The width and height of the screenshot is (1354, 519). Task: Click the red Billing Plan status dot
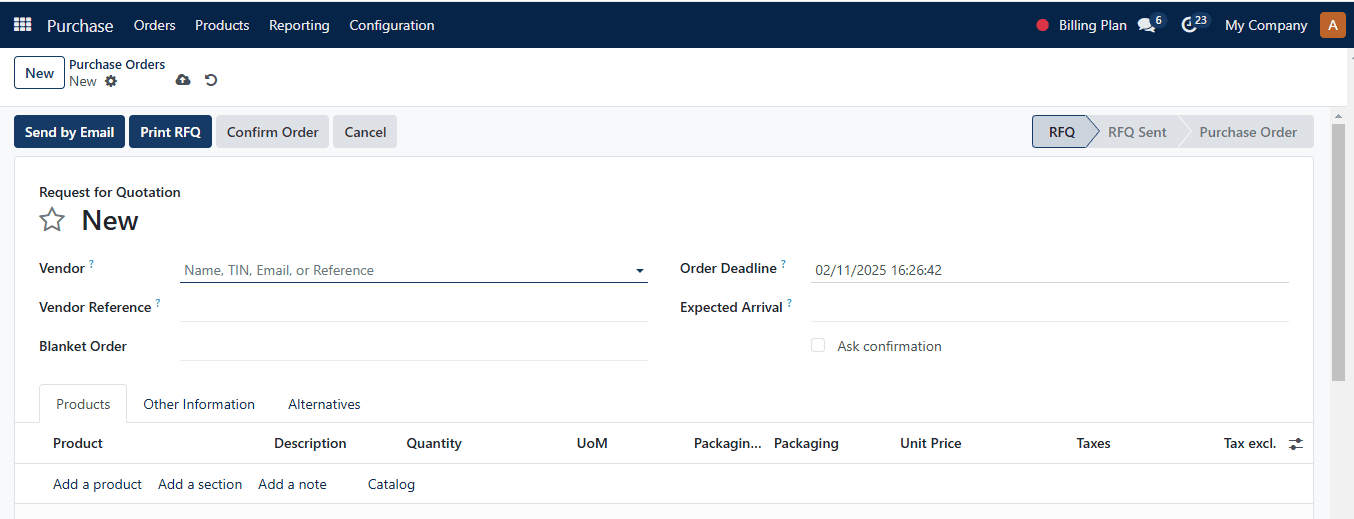click(1042, 25)
